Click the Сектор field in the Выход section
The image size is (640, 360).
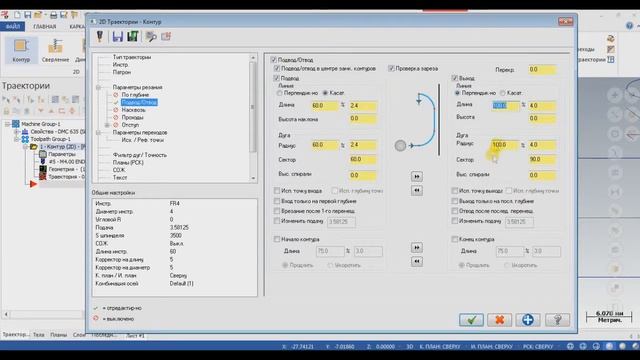[542, 160]
